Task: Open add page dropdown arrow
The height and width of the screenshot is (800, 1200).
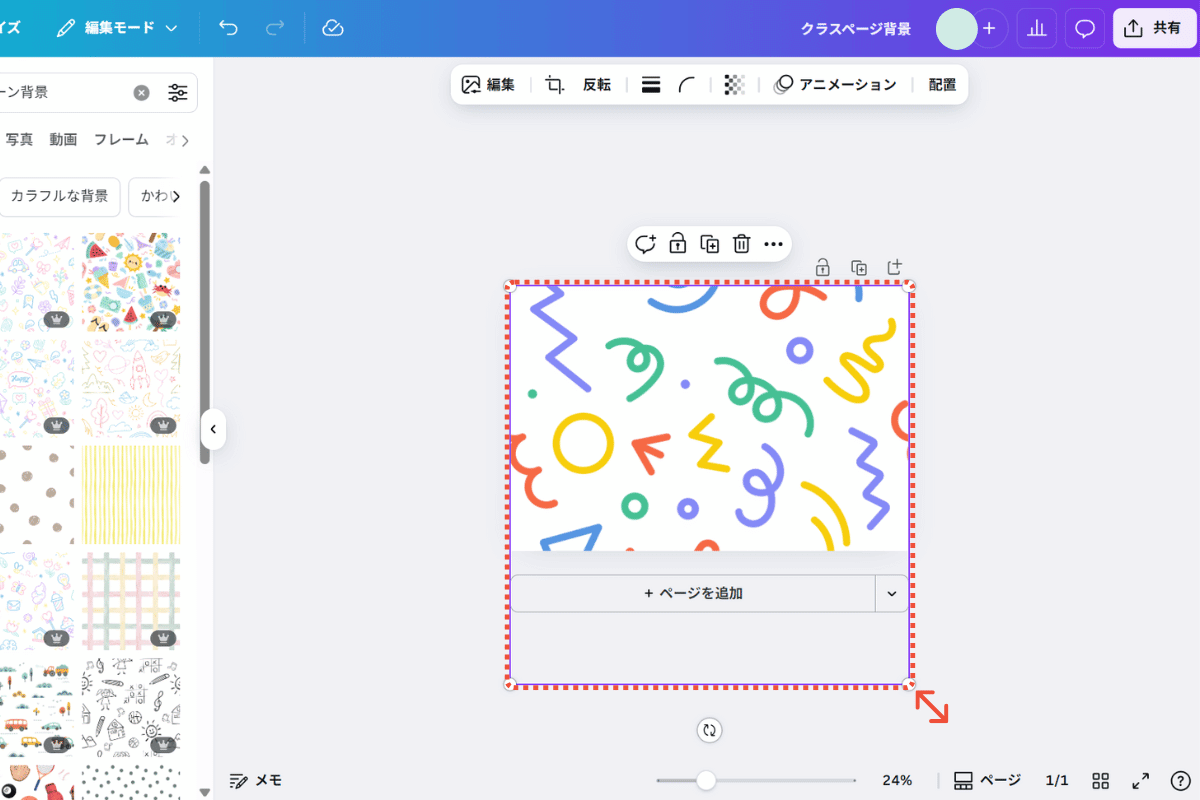Action: 892,593
